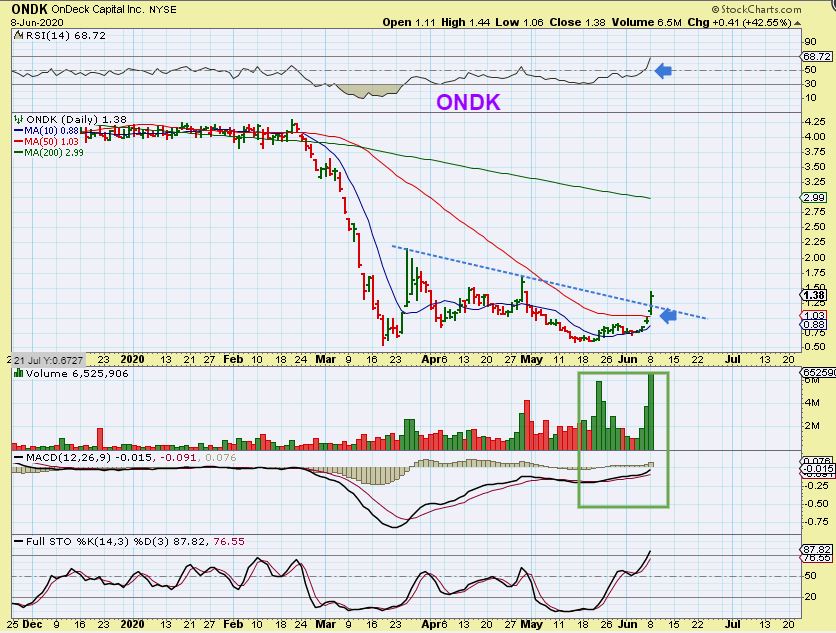Viewport: 836px width, 633px height.
Task: Click the MA(50) 1.03 legend entry
Action: point(46,141)
